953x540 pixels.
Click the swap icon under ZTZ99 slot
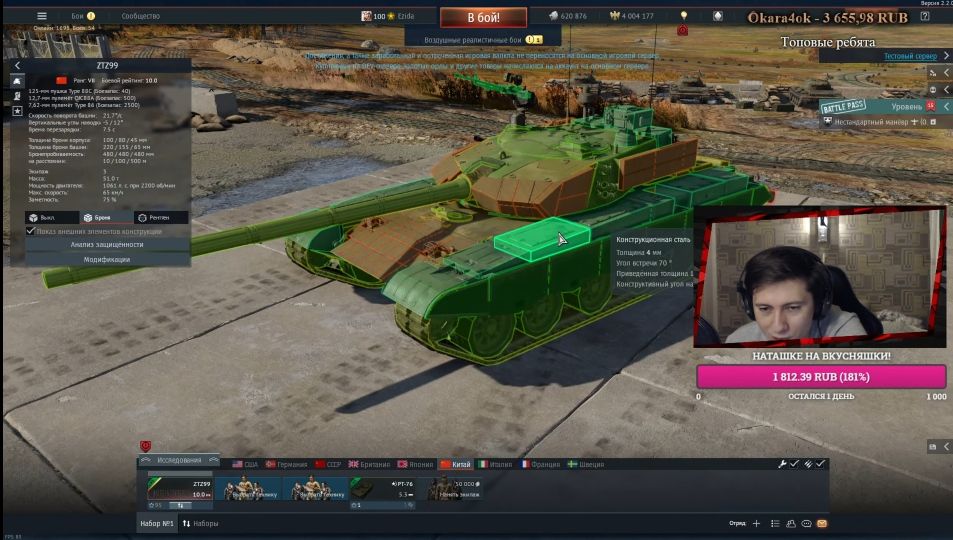click(181, 505)
